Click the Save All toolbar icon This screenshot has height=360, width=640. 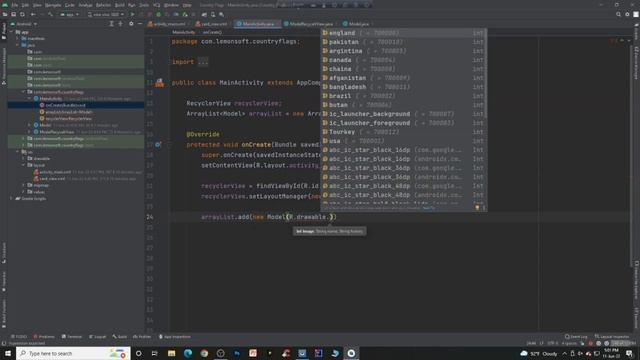(x=13, y=14)
